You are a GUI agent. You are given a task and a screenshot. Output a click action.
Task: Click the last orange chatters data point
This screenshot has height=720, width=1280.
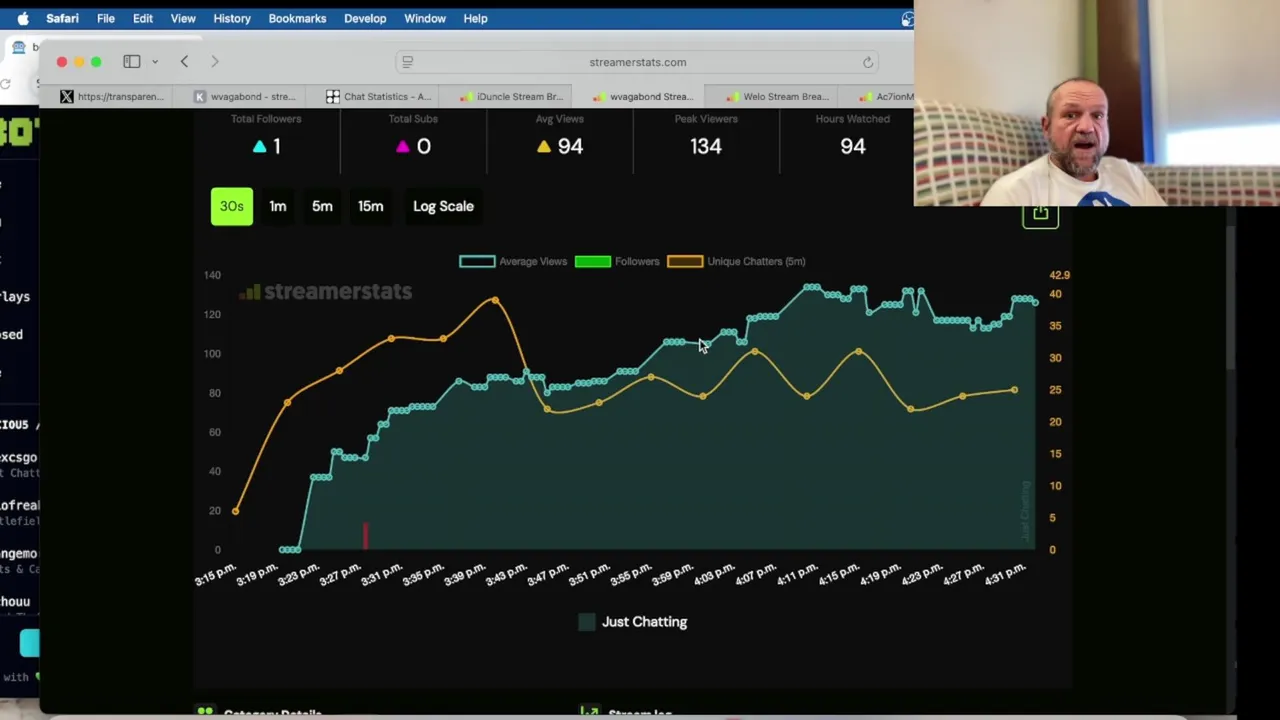coord(1014,390)
